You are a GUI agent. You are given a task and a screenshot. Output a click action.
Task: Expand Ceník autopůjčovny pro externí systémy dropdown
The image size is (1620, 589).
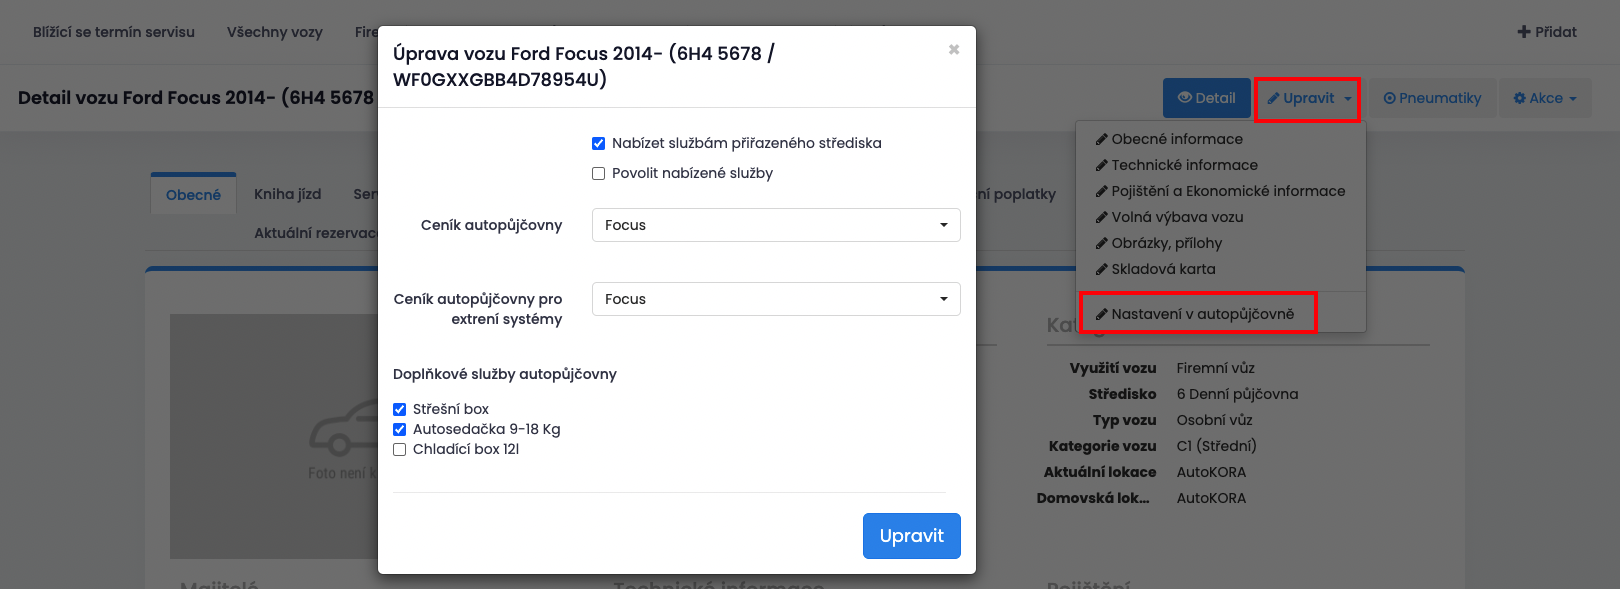pos(776,299)
